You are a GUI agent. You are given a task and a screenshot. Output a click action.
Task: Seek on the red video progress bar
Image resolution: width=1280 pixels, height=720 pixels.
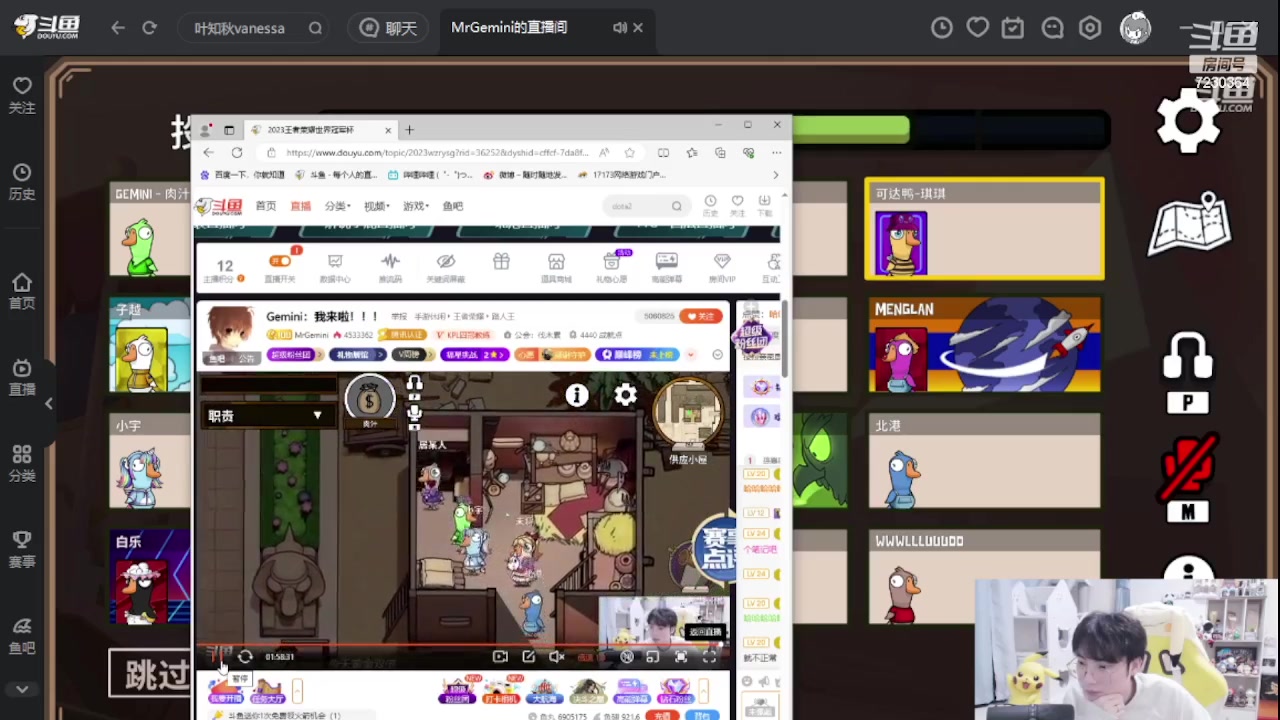point(463,645)
